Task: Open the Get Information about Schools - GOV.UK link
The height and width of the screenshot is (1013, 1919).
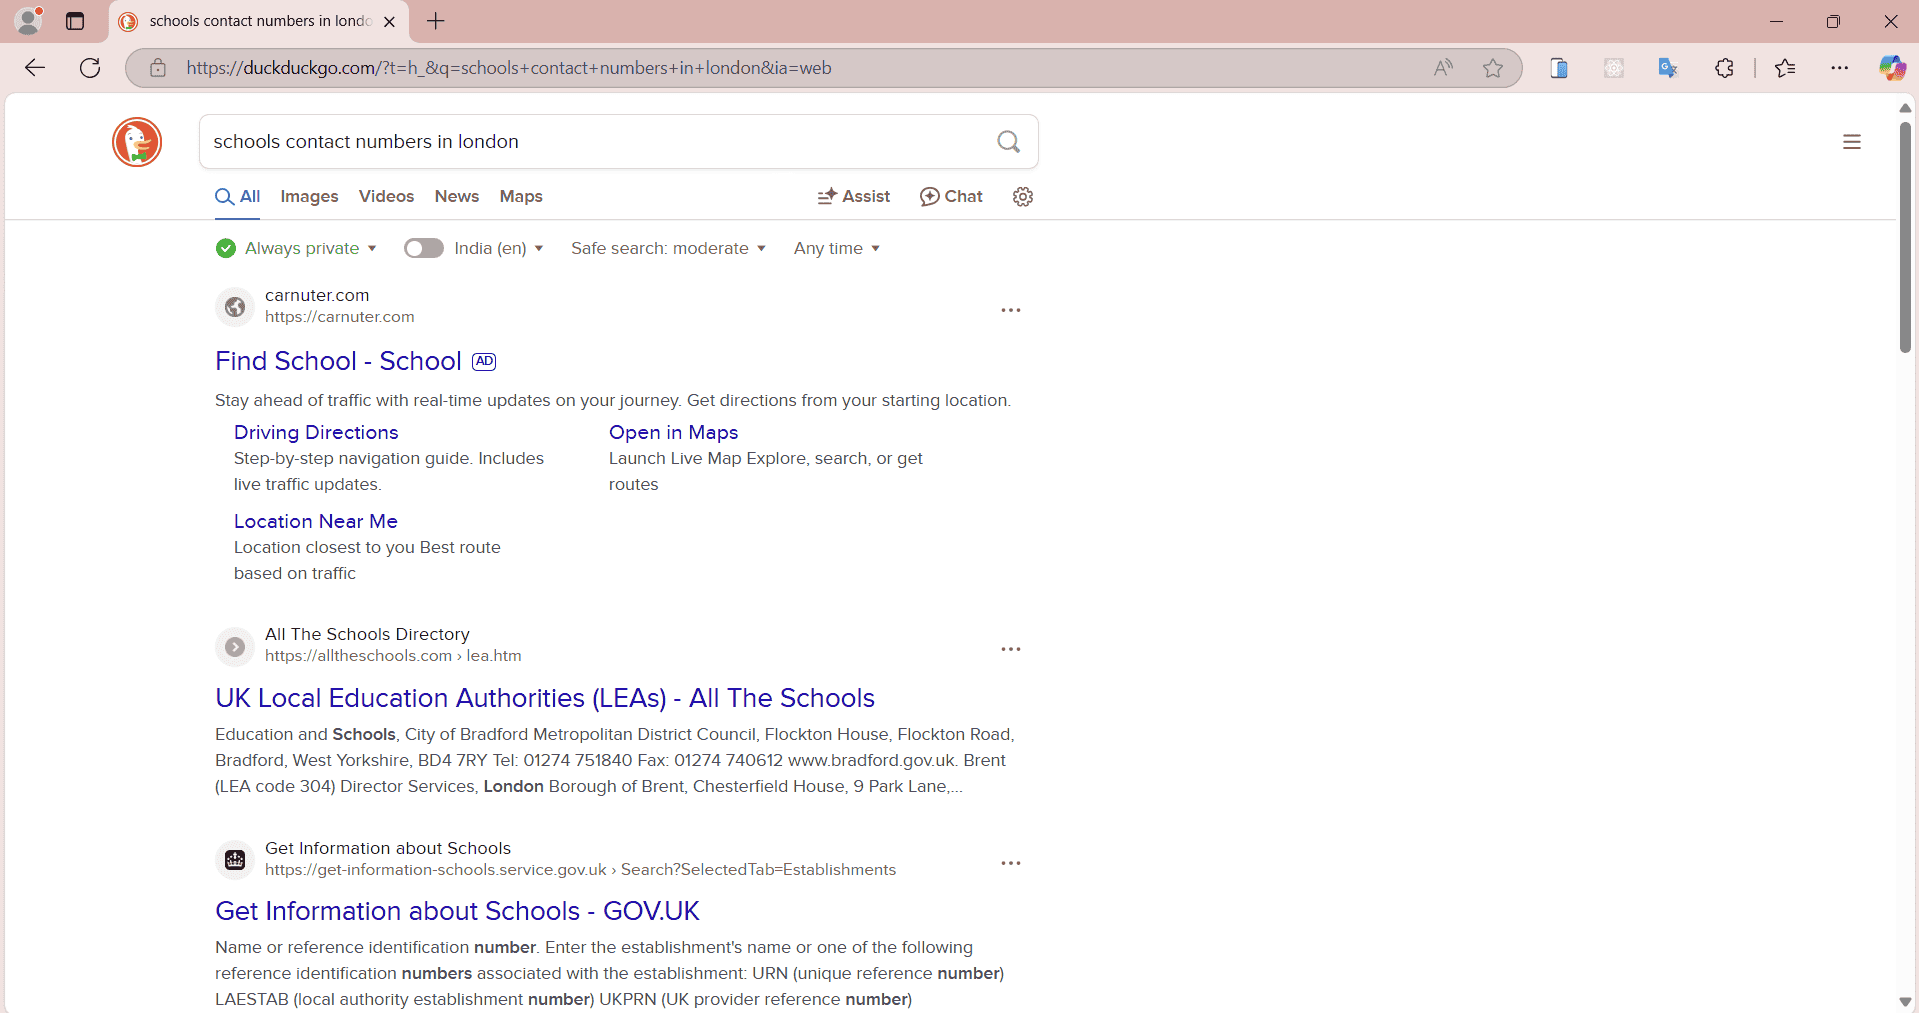Action: point(457,911)
